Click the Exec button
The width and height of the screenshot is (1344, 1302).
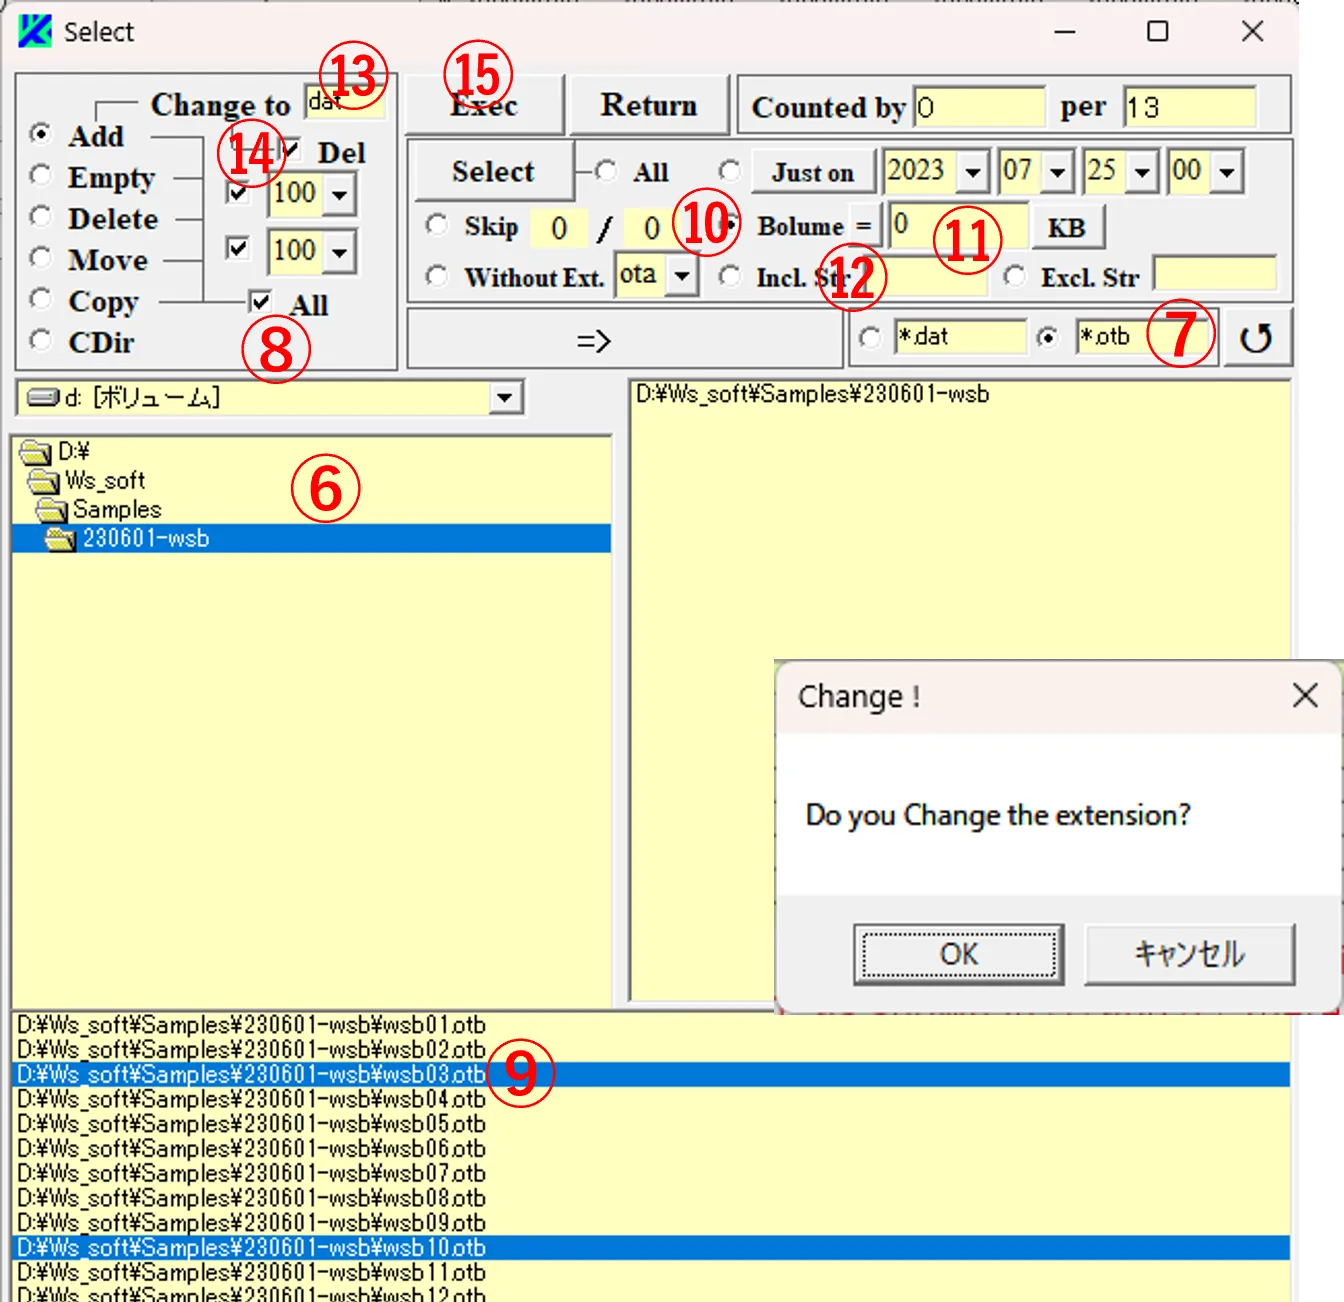[x=485, y=105]
